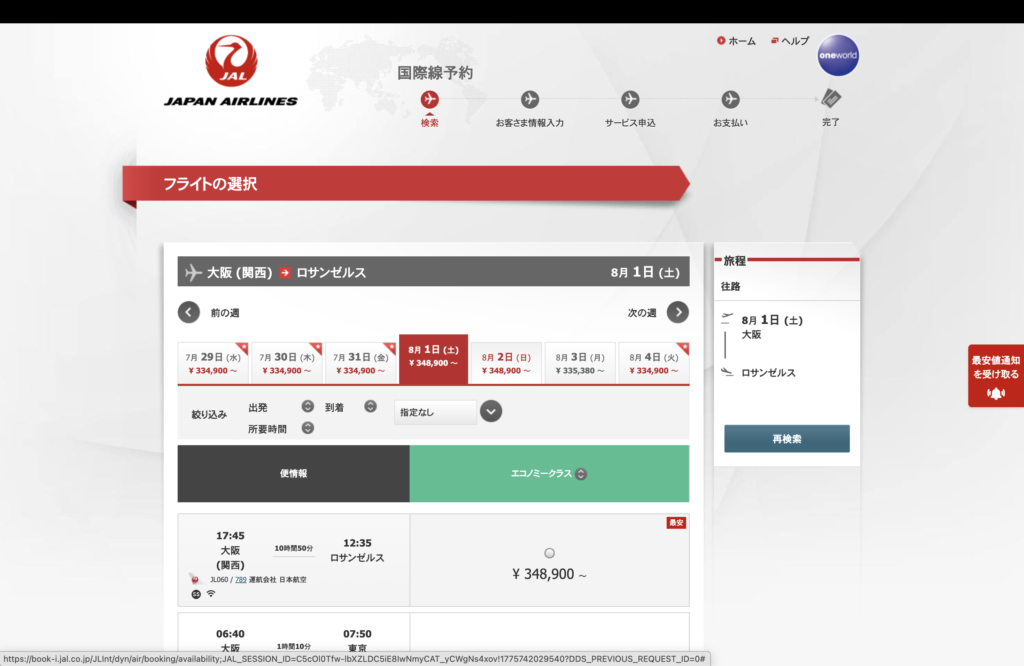Click the 完了 ticket icon
Image resolution: width=1024 pixels, height=666 pixels.
831,99
